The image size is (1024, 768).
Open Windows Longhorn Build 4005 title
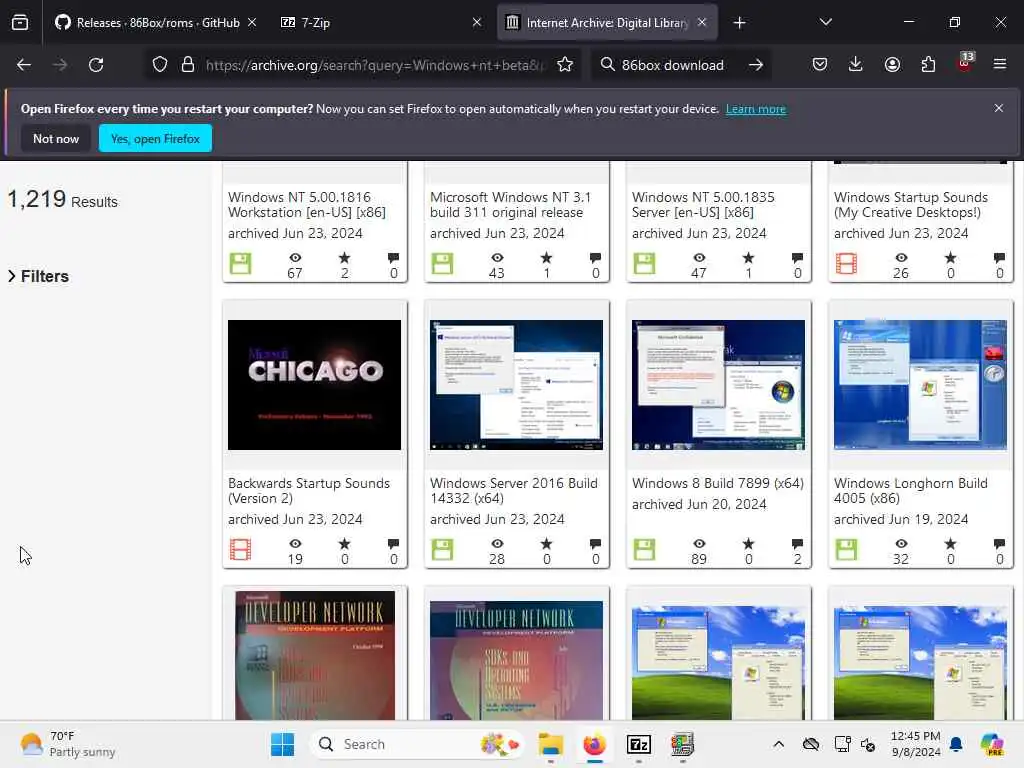(910, 490)
